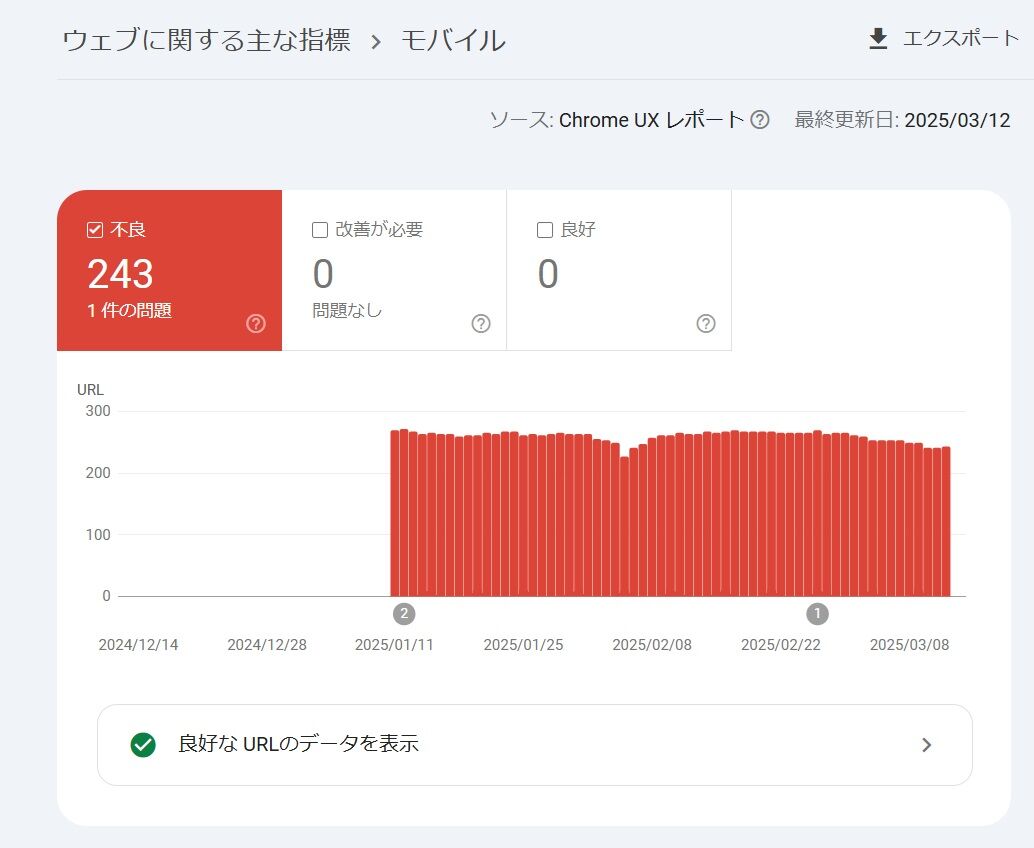This screenshot has width=1034, height=848.
Task: Open 良好な URLのデータを表示 row
Action: tap(535, 745)
